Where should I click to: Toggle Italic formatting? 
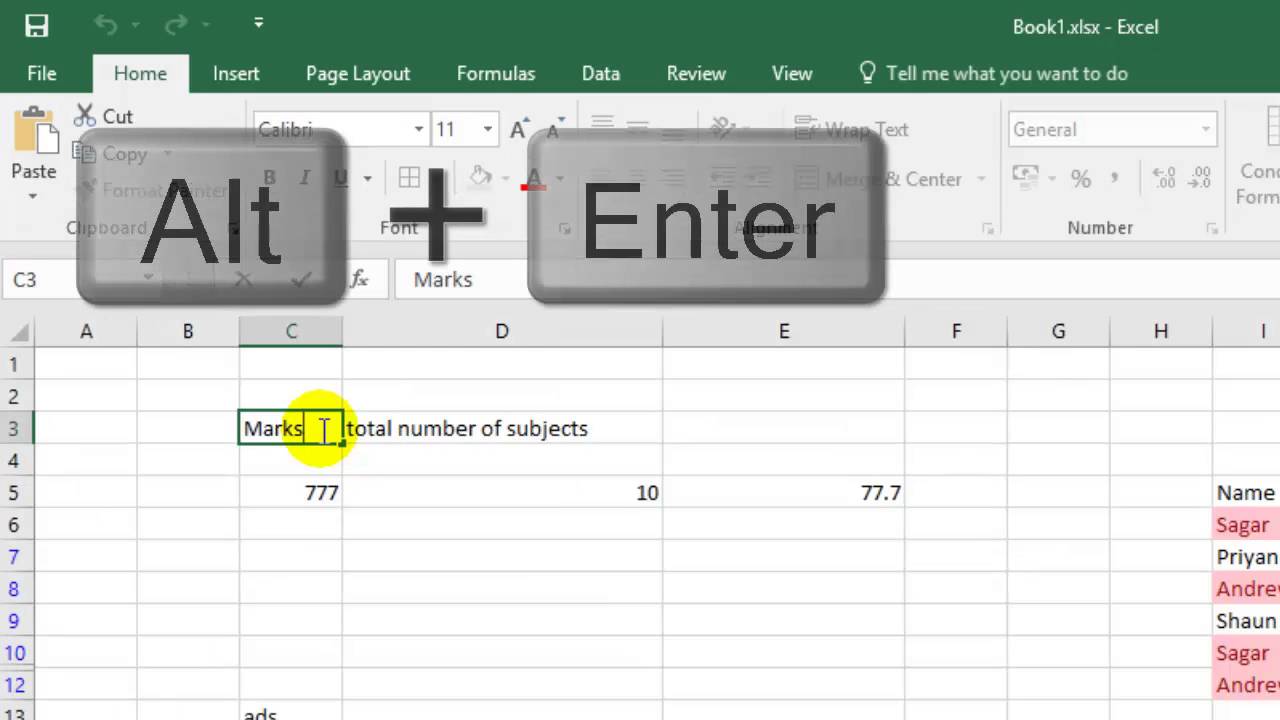pos(305,178)
